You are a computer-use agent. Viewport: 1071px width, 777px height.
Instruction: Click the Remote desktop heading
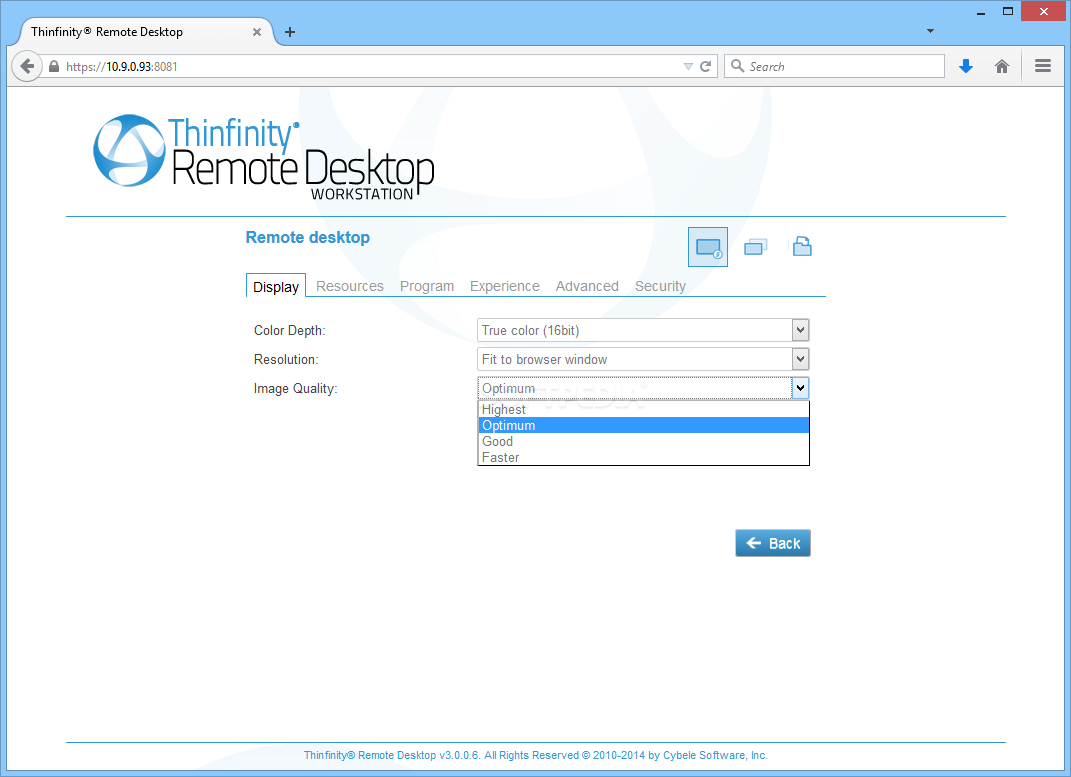tap(307, 238)
